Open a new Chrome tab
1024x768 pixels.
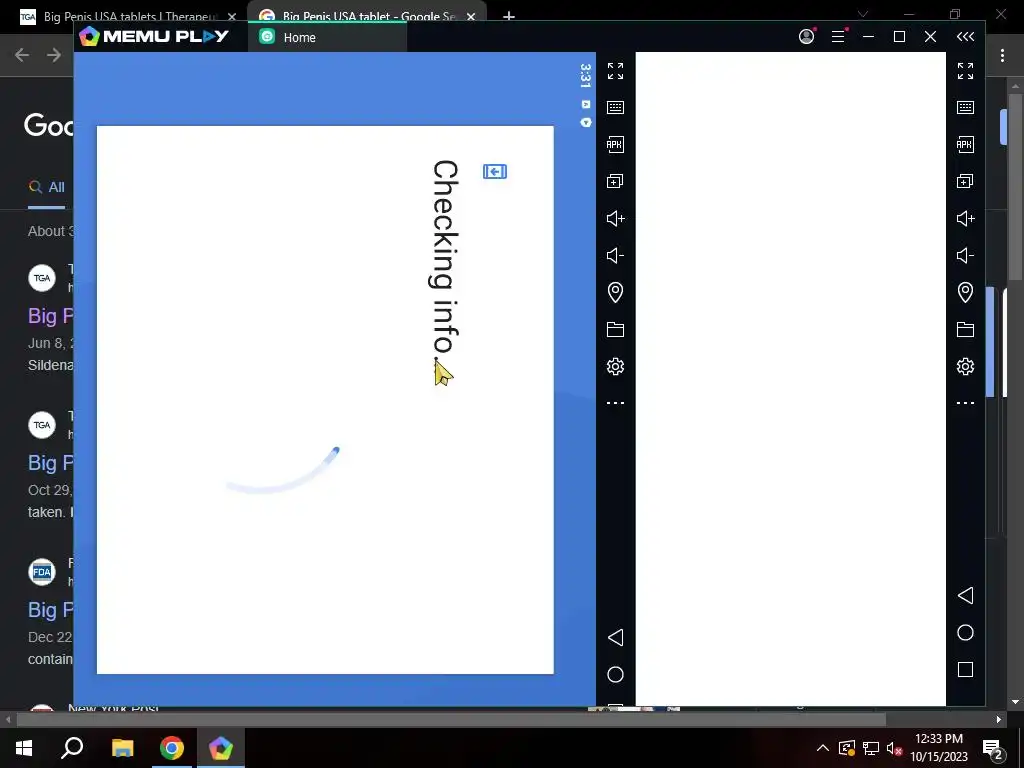coord(509,16)
